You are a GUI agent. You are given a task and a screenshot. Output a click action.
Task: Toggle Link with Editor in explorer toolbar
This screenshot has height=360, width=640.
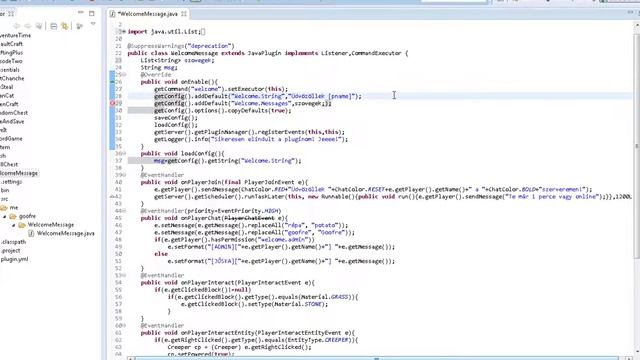(x=64, y=26)
